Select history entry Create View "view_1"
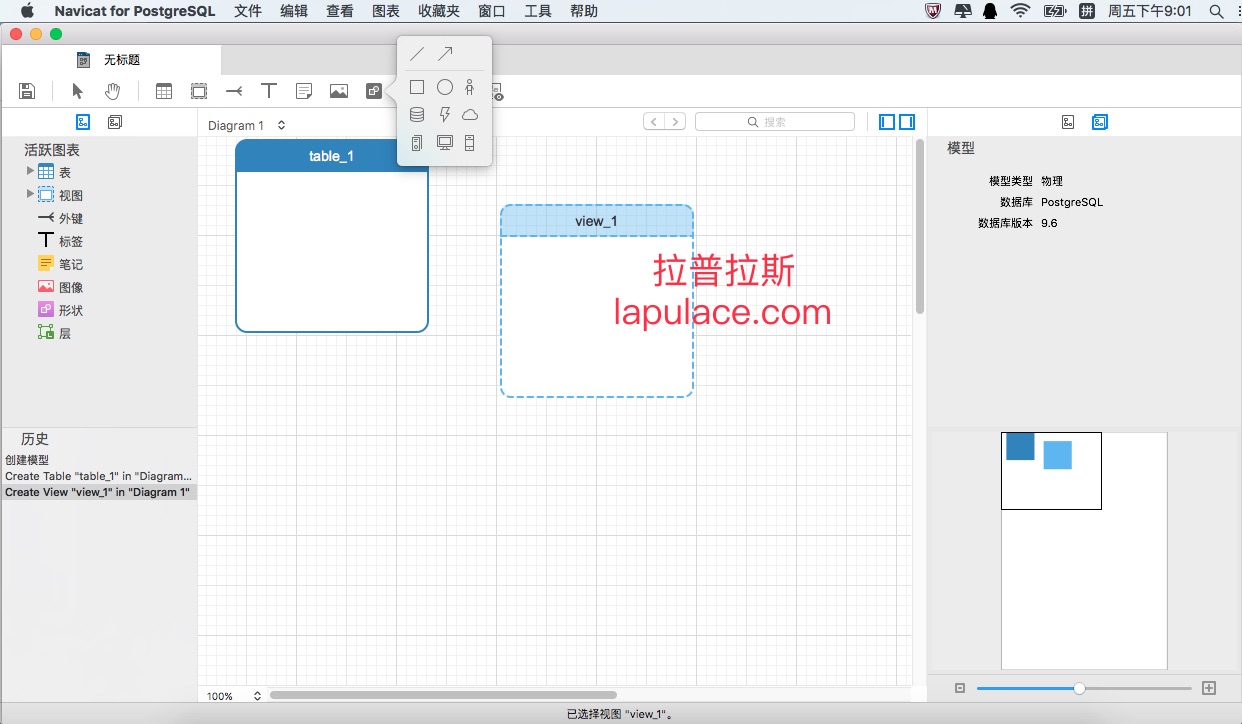Viewport: 1242px width, 724px height. (x=99, y=492)
